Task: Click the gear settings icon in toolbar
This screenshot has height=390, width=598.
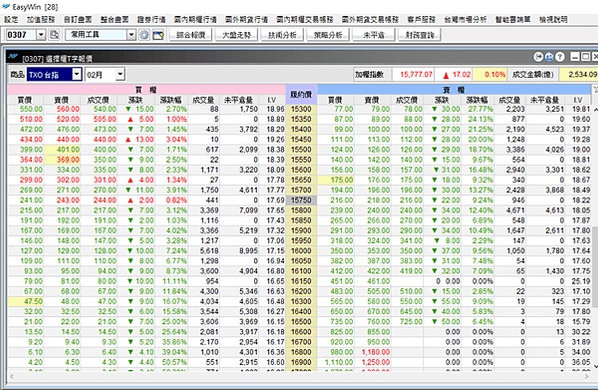Action: coord(144,35)
